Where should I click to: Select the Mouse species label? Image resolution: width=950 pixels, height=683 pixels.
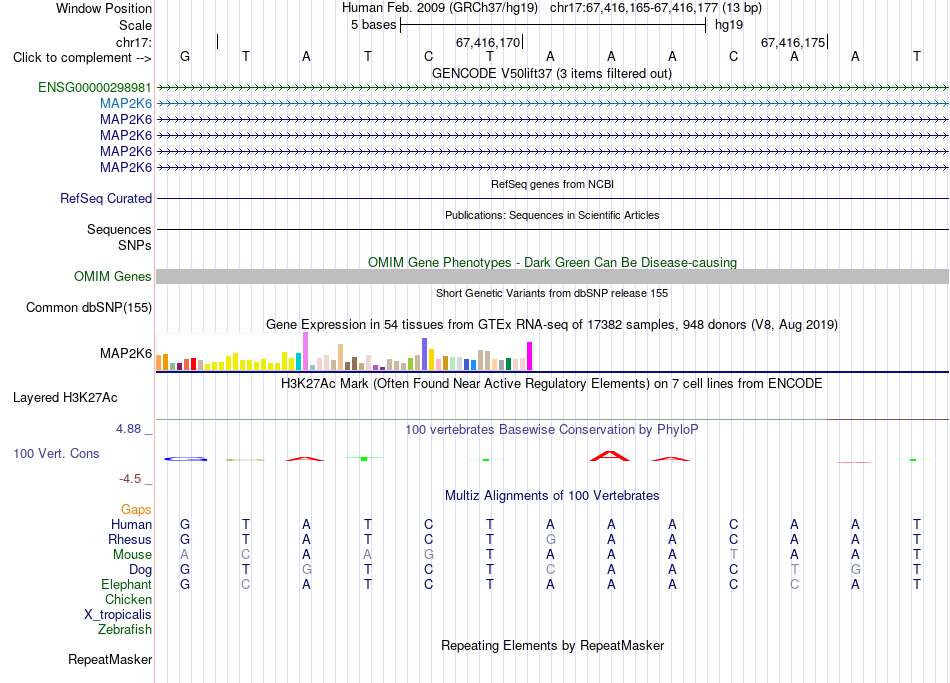pyautogui.click(x=132, y=555)
